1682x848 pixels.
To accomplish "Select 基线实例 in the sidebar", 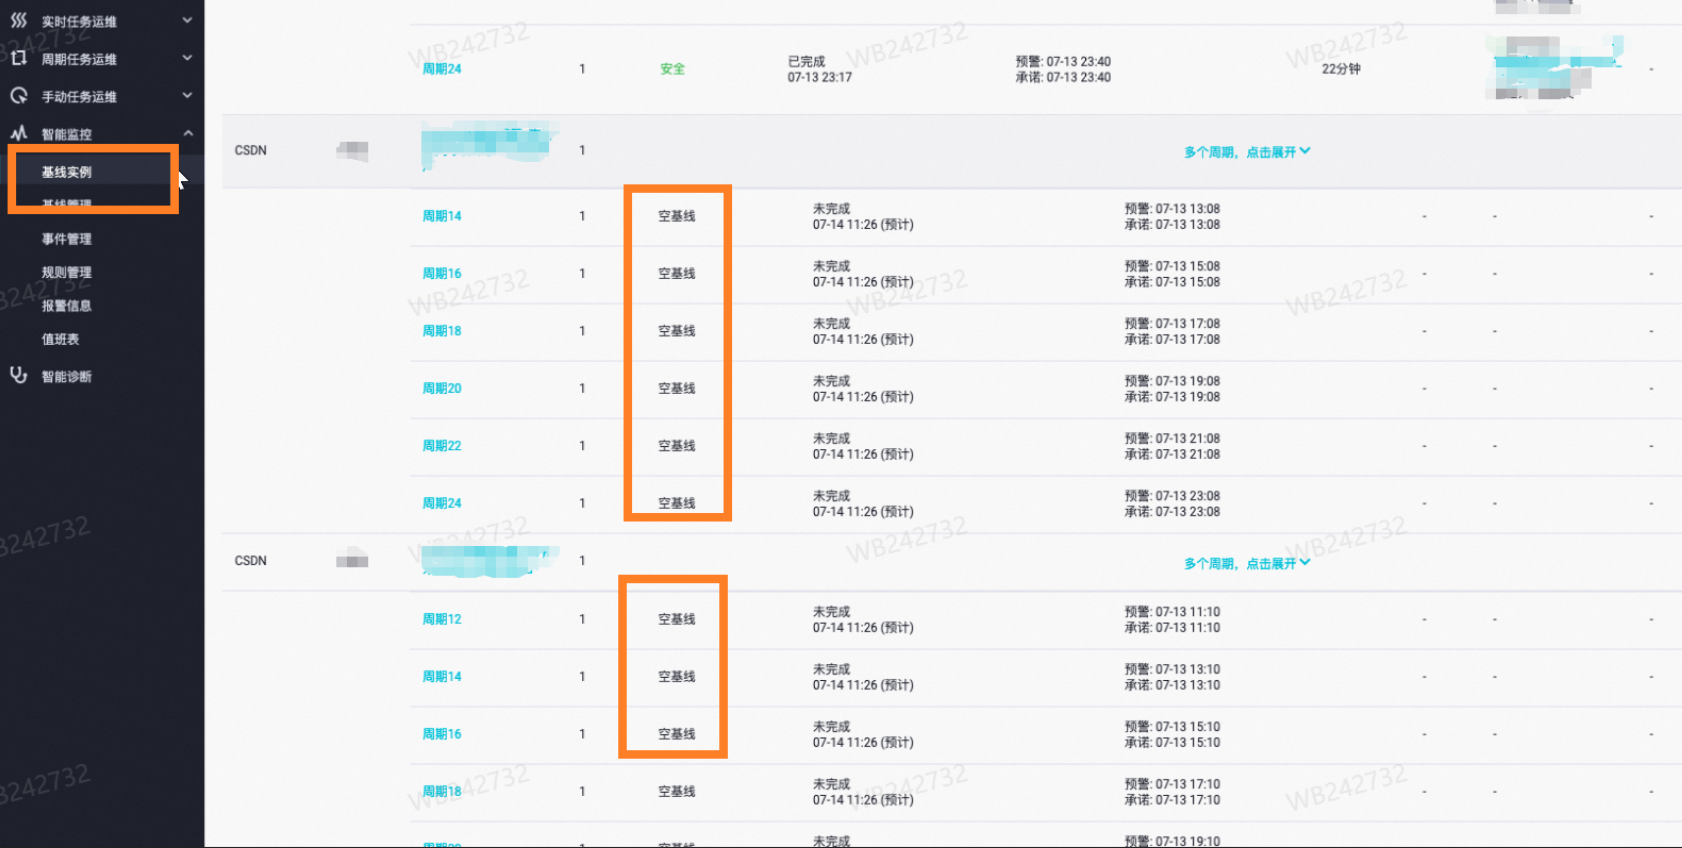I will [66, 172].
